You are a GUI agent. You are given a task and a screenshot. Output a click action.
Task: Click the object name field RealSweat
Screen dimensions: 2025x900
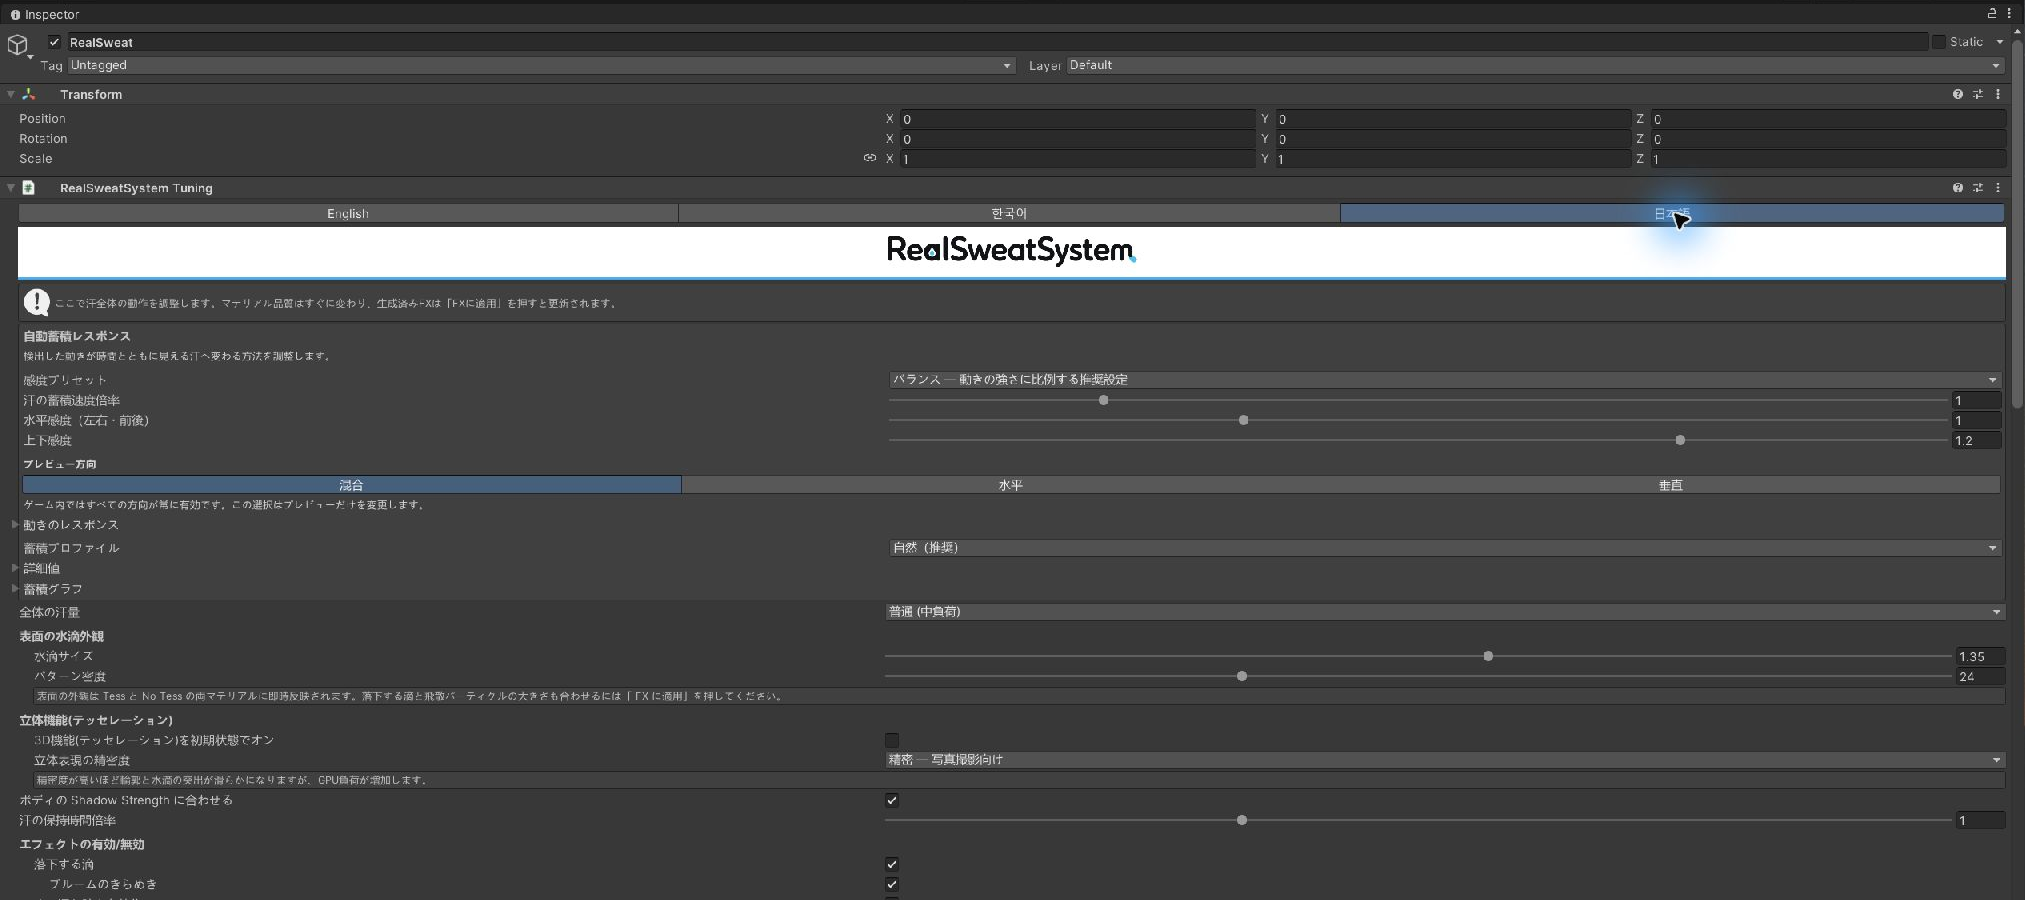pos(997,42)
